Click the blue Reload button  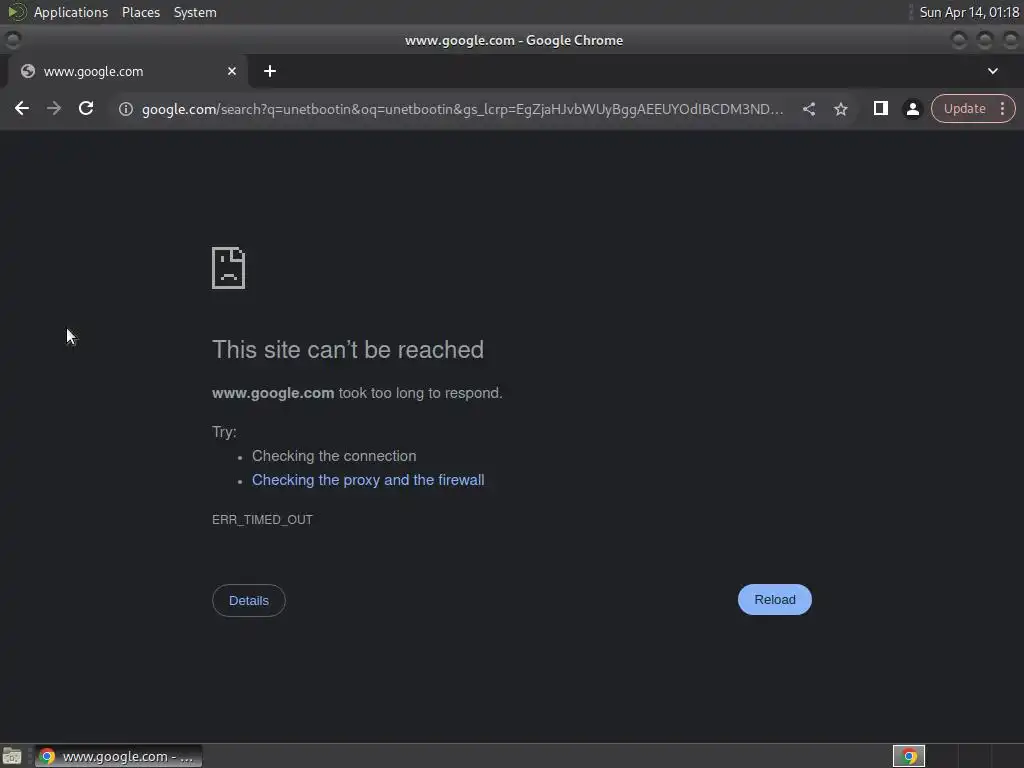(775, 600)
